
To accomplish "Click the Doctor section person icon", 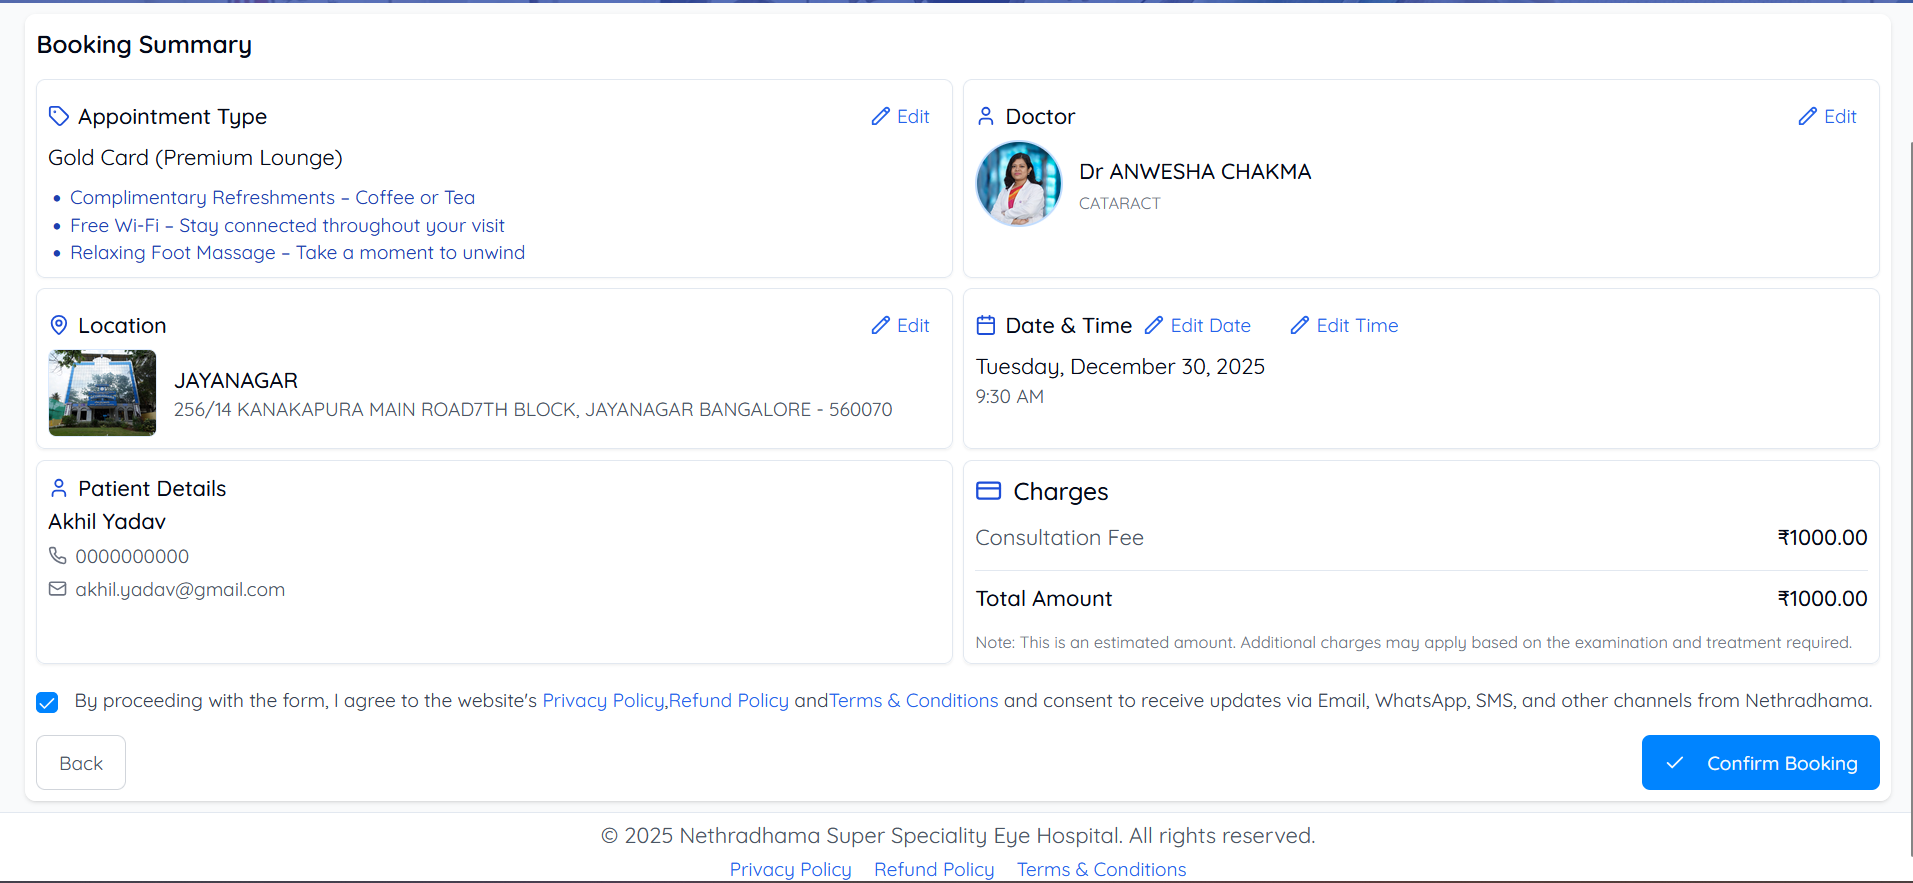I will tap(986, 117).
